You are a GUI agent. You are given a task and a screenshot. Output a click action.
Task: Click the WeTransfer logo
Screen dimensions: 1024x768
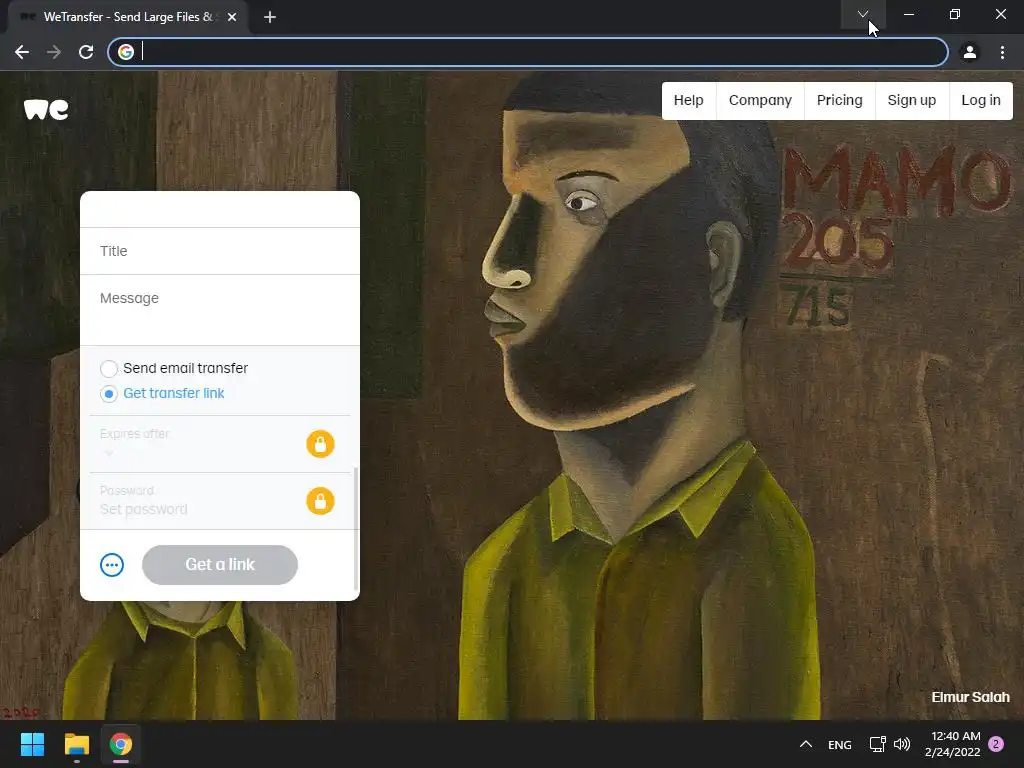tap(46, 109)
